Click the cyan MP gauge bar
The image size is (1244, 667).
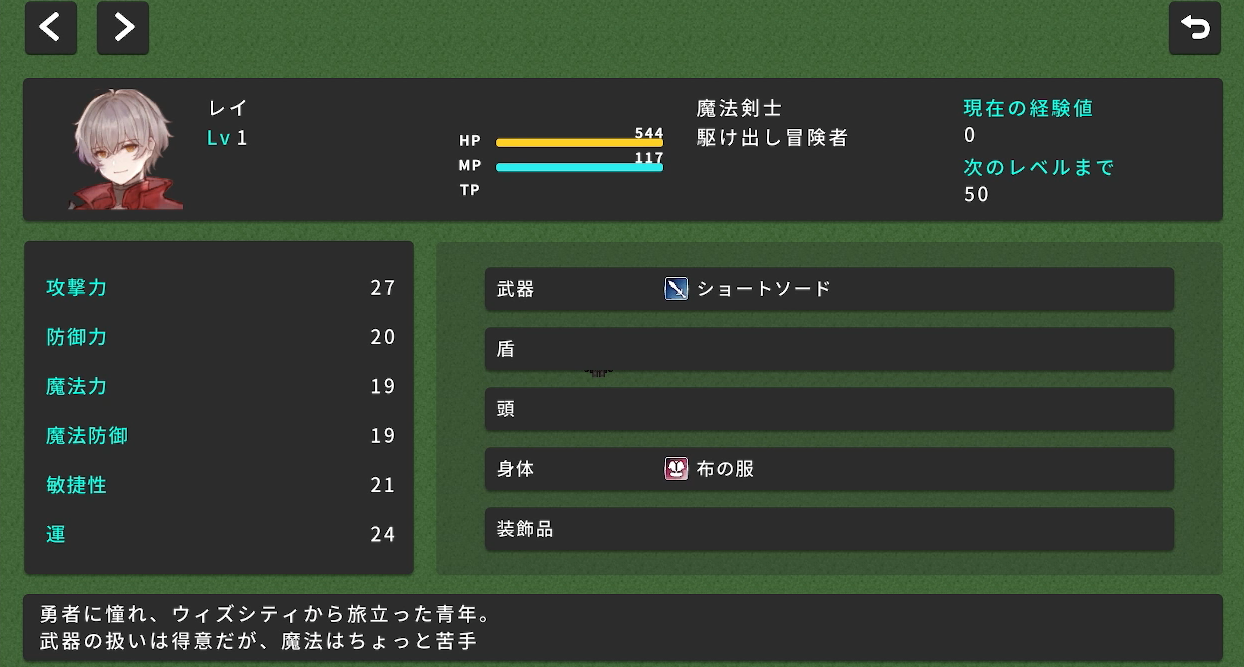[x=579, y=167]
